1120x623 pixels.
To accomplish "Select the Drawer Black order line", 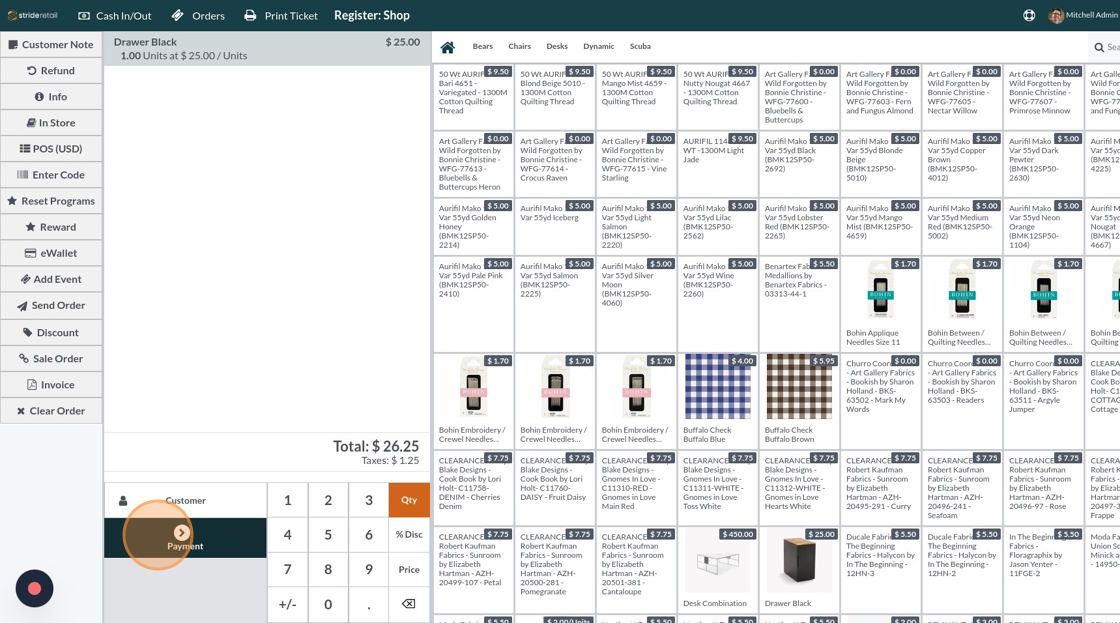I will click(267, 49).
